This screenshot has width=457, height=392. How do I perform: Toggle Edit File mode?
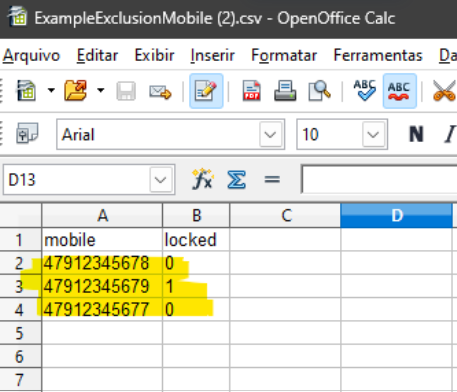pyautogui.click(x=206, y=91)
